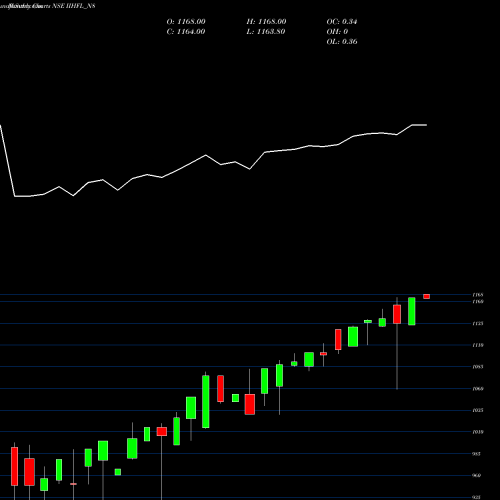Click the high value 'H: 1168.00'
The height and width of the screenshot is (500, 500).
point(266,22)
